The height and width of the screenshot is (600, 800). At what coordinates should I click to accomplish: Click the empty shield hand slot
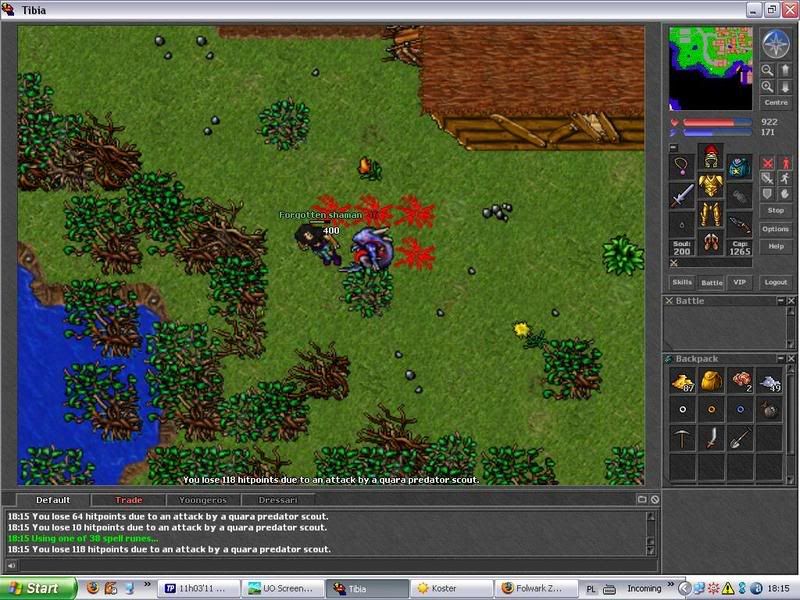tap(740, 195)
